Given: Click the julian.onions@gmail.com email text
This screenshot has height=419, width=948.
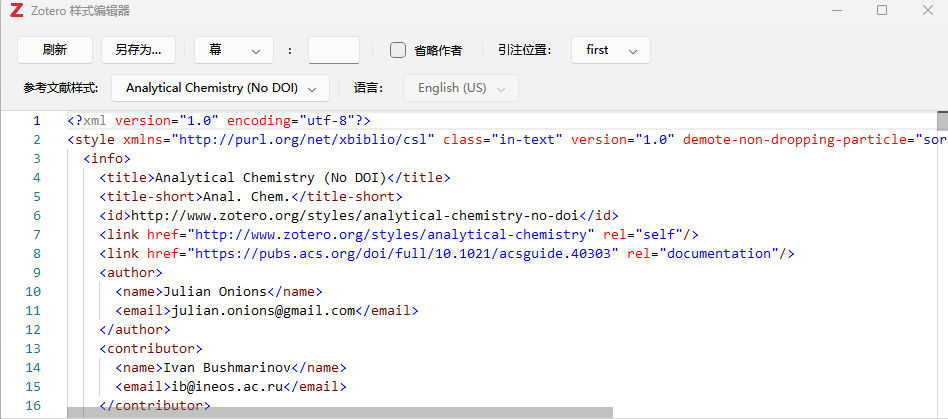Looking at the screenshot, I should pos(264,310).
